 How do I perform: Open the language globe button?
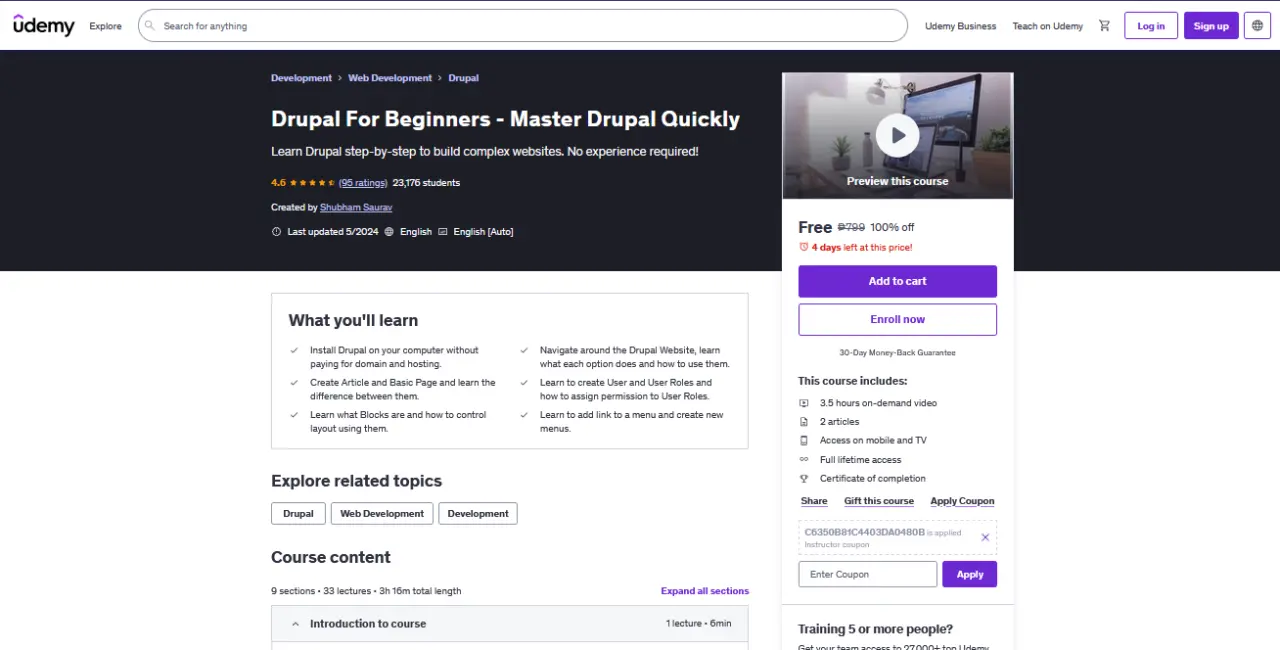(1258, 26)
